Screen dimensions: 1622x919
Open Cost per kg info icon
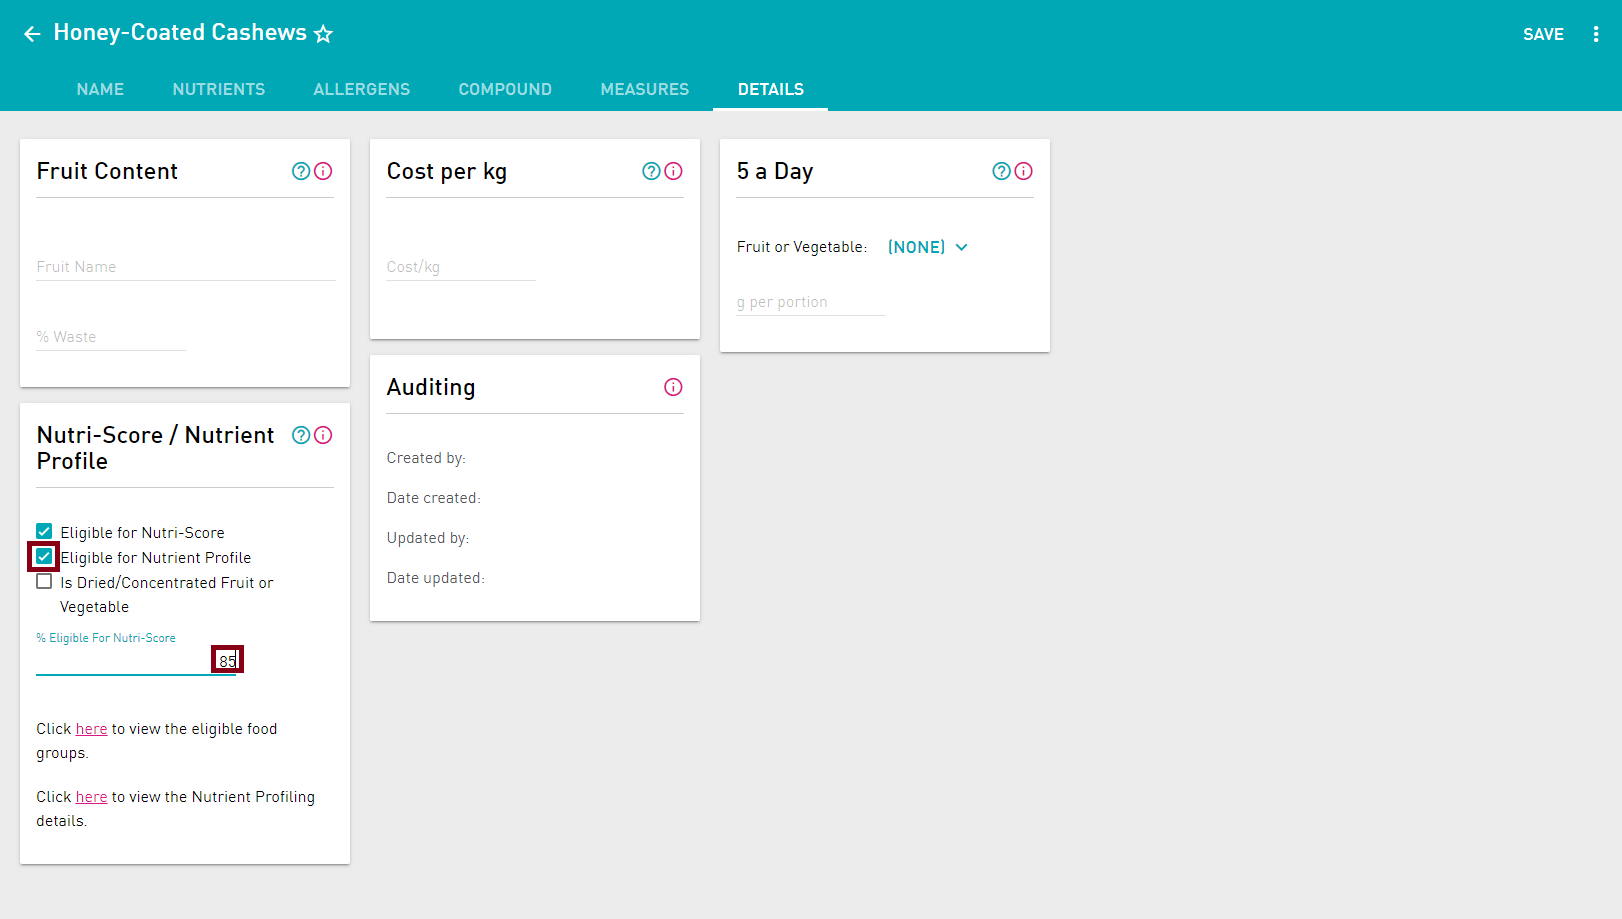[x=673, y=171]
